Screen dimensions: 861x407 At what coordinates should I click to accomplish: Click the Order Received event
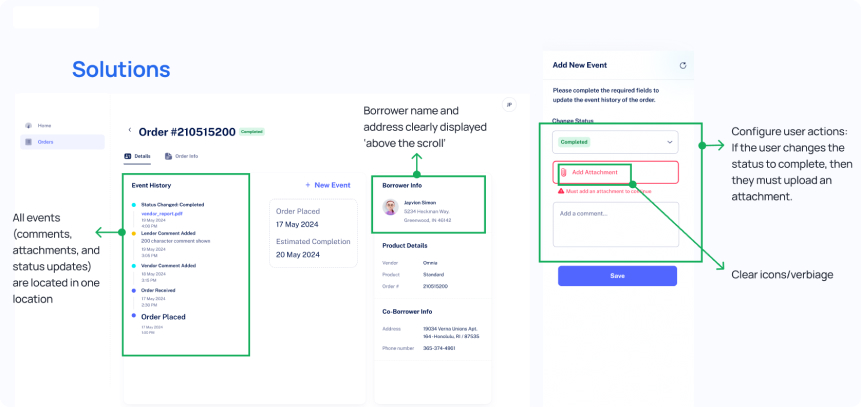pyautogui.click(x=158, y=290)
